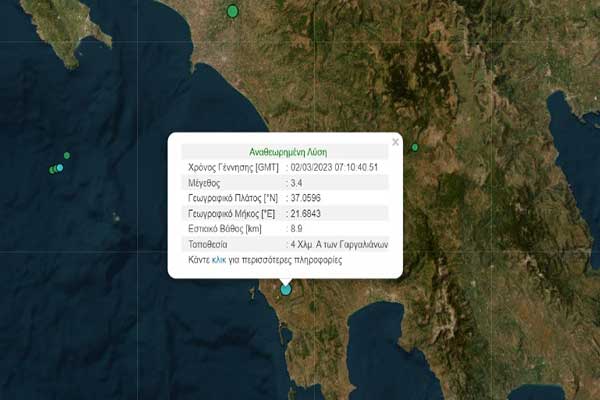Click the 'Τοποθεσία' row label

pos(207,244)
